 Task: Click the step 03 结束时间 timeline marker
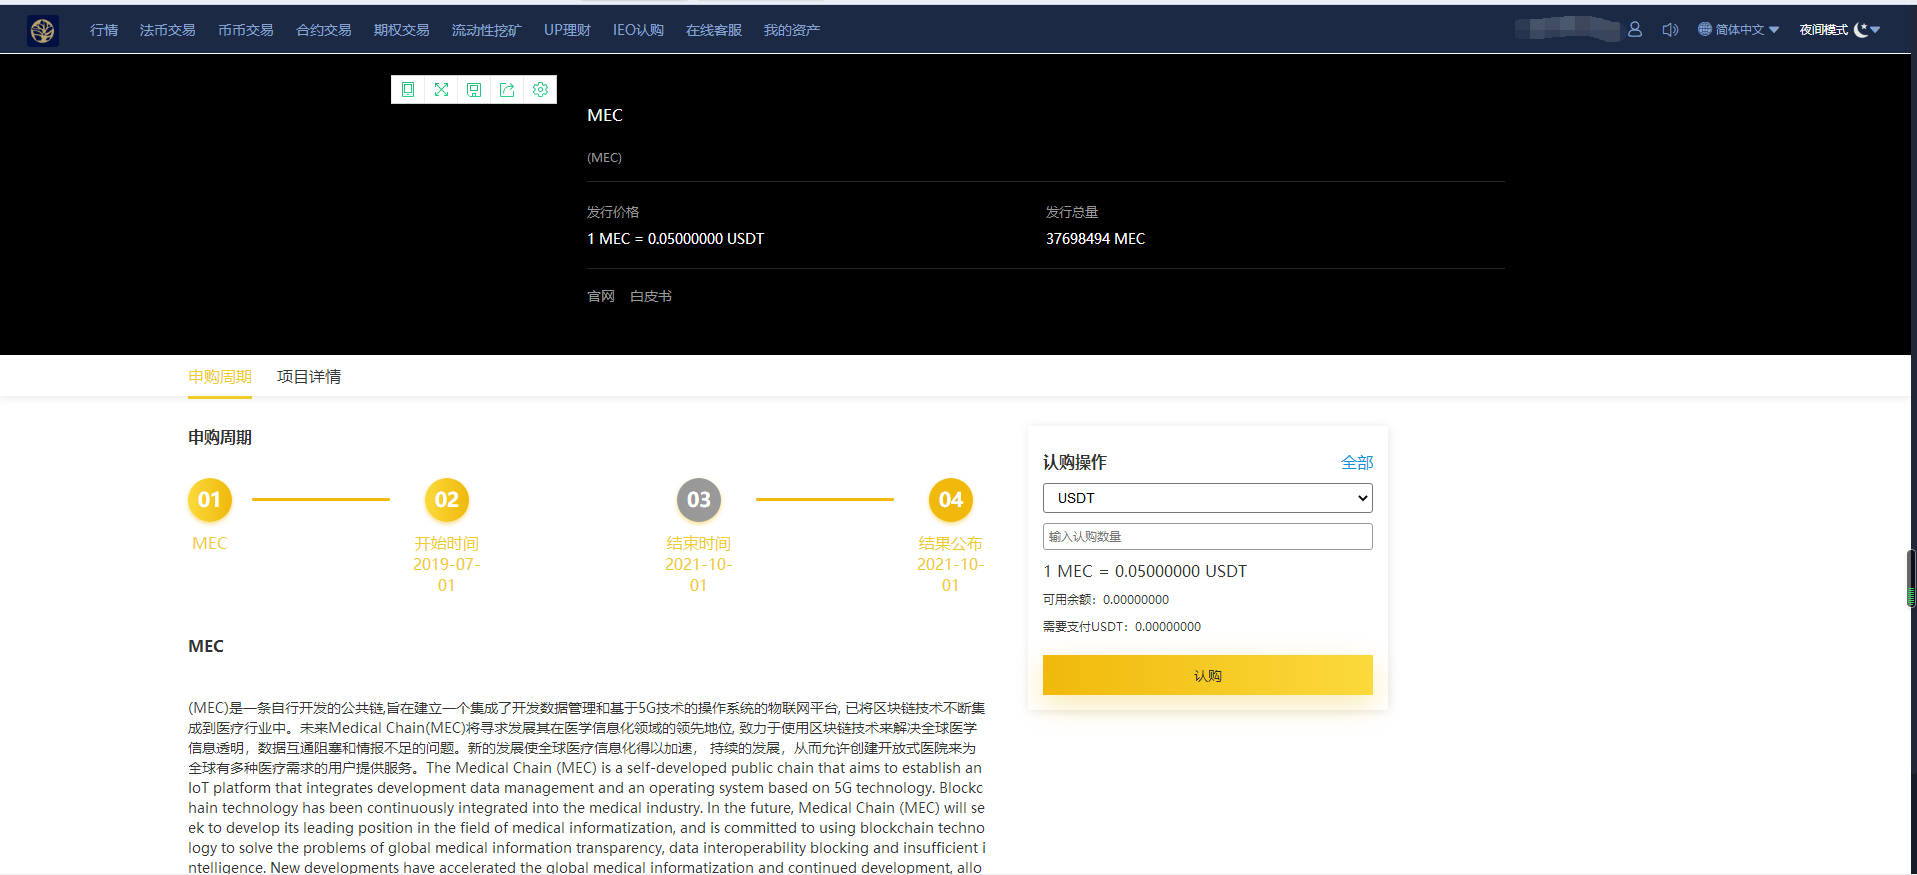[699, 500]
